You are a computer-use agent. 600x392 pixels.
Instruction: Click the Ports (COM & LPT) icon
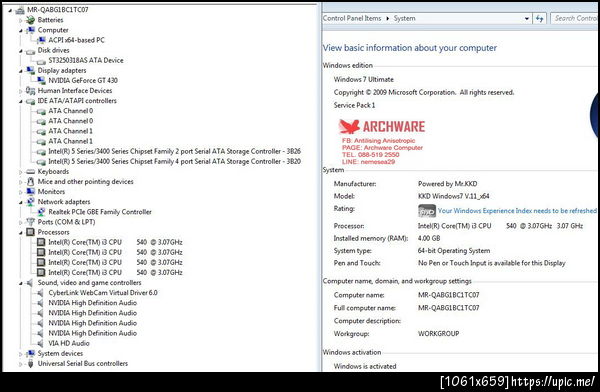(31, 222)
